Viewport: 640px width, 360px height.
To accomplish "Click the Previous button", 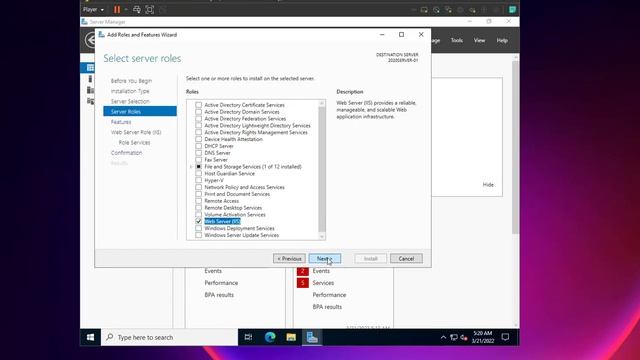I will click(x=289, y=258).
